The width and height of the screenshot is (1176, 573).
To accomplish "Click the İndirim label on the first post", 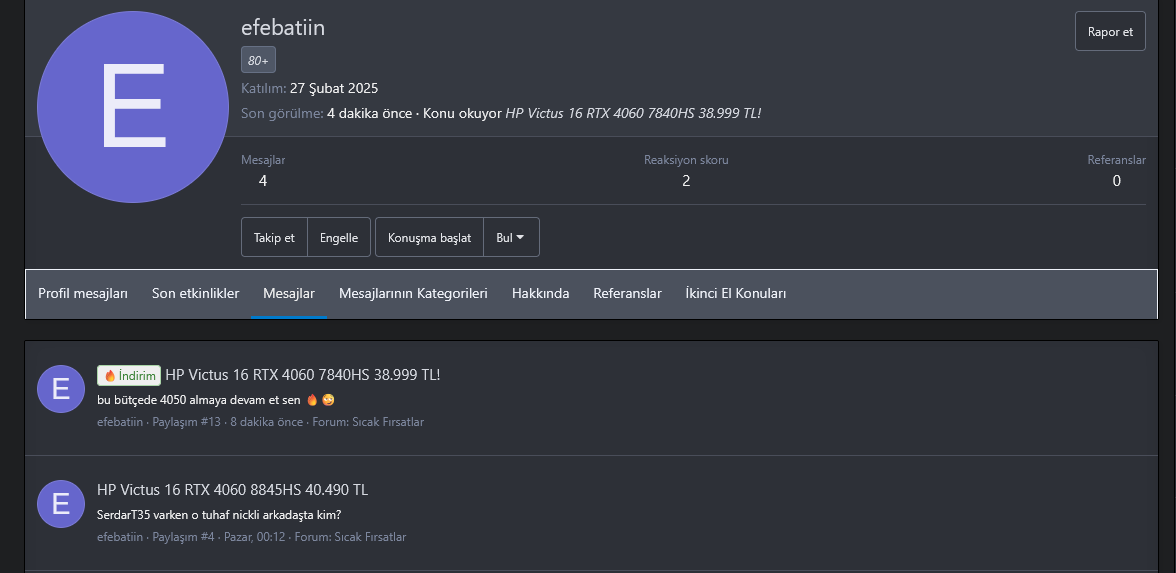I will pyautogui.click(x=129, y=375).
